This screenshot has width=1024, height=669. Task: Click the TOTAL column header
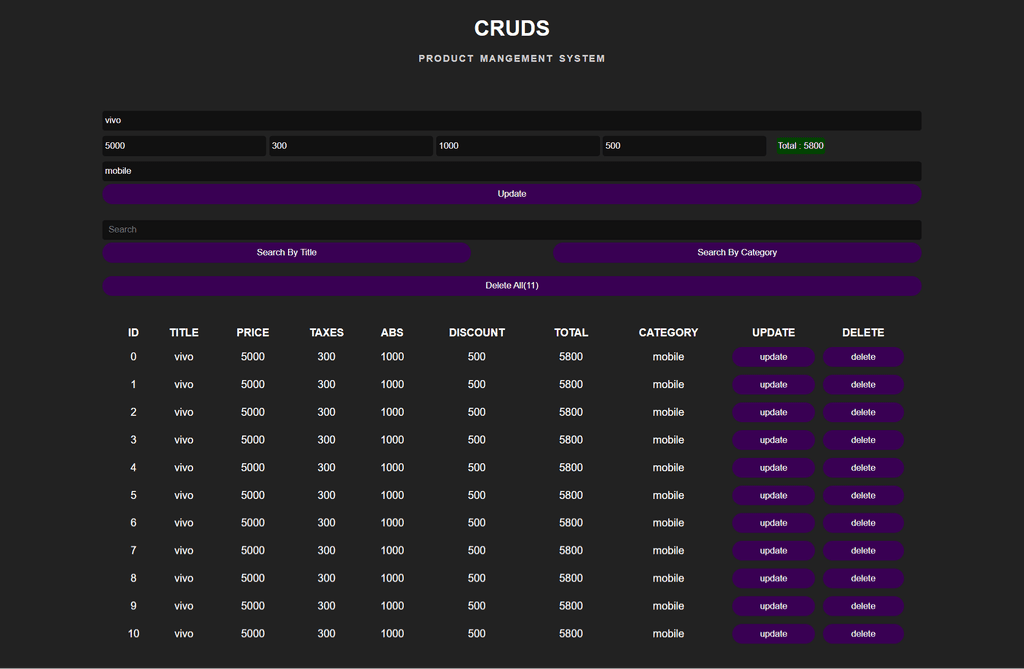point(571,333)
